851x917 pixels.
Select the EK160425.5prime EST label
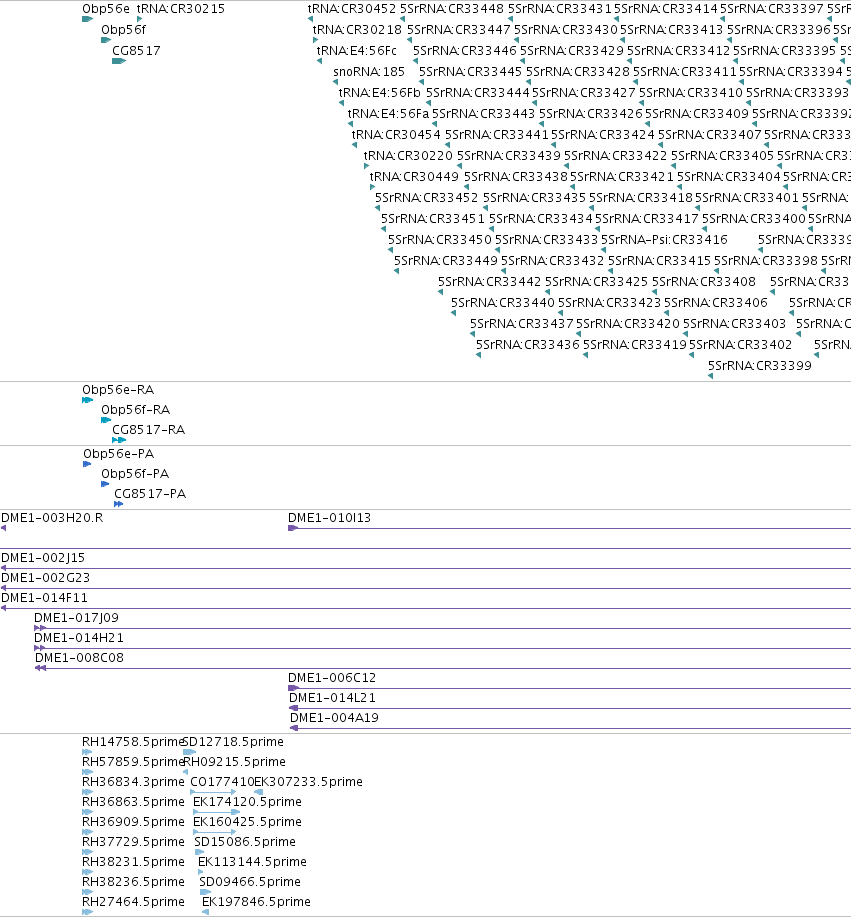click(x=247, y=822)
